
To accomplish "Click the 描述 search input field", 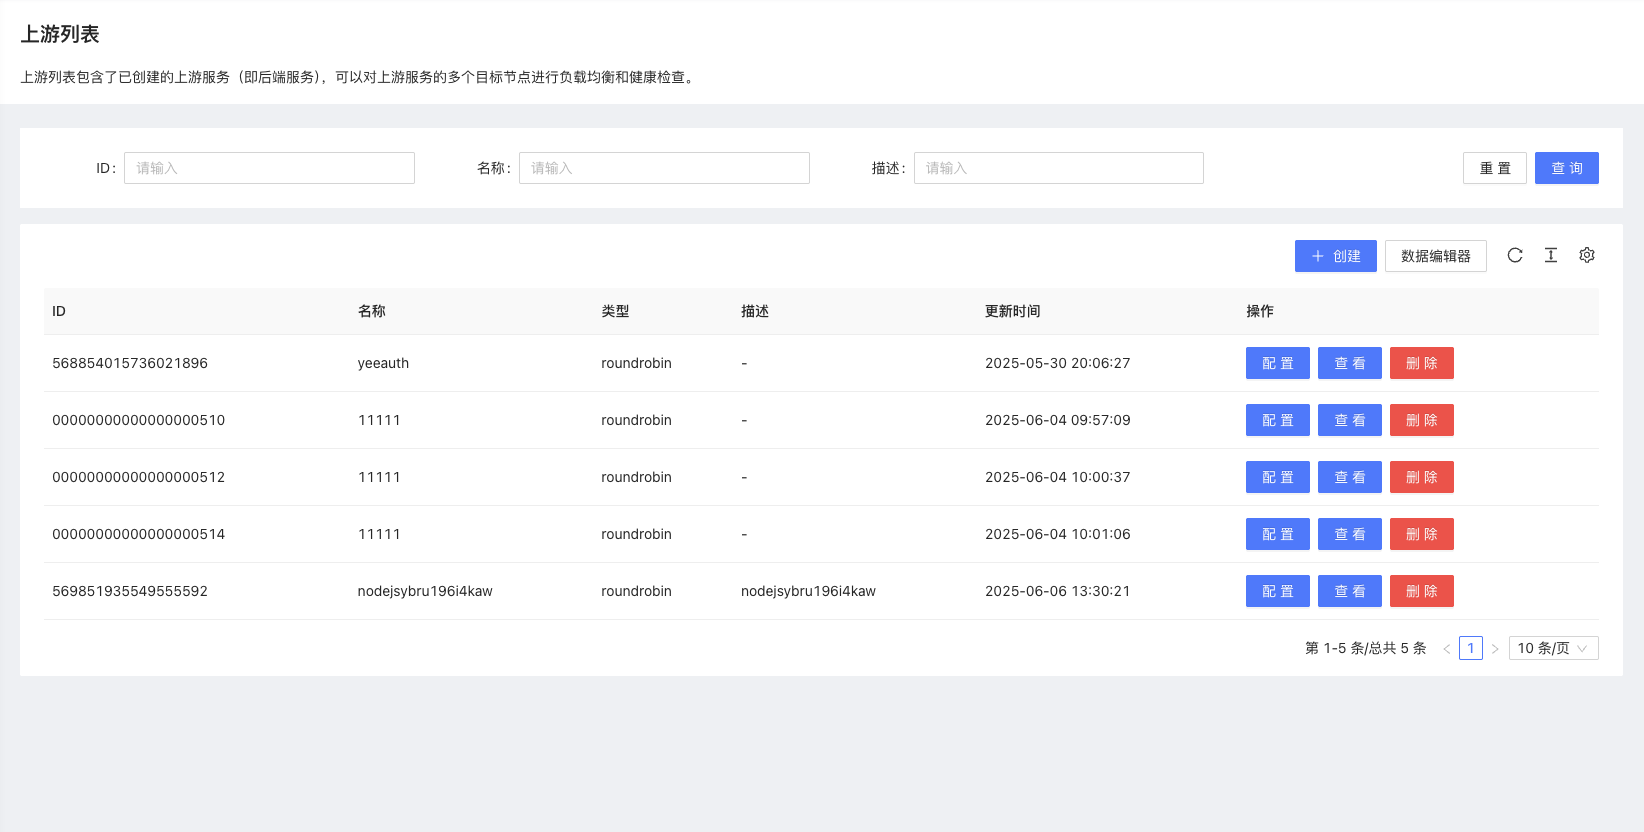I will coord(1058,168).
